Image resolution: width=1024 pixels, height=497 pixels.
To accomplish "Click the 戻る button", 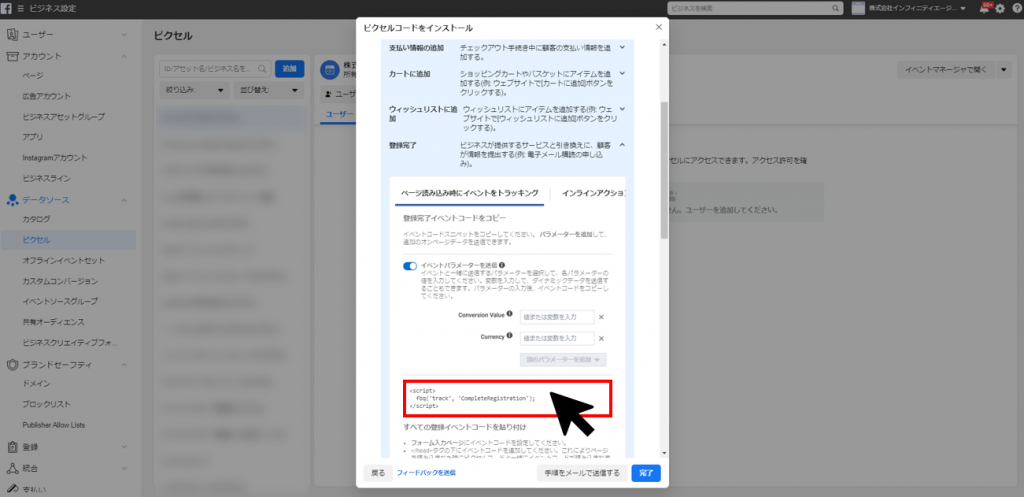I will click(378, 473).
